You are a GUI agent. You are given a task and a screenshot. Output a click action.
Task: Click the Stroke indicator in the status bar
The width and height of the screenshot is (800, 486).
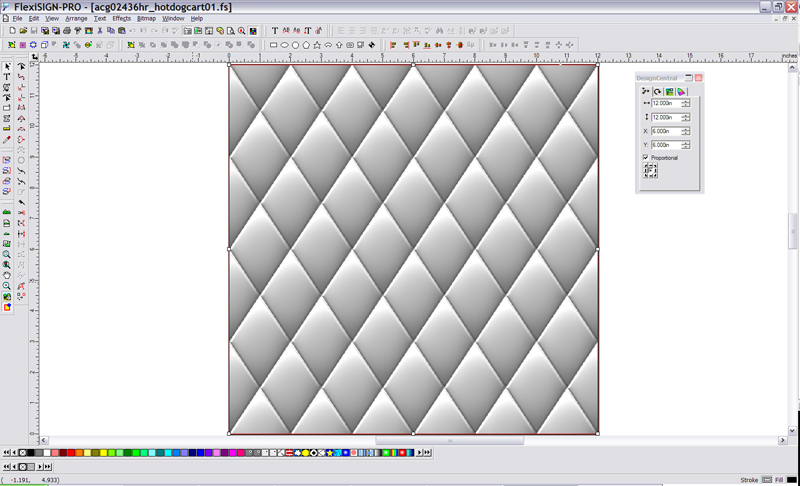(766, 480)
